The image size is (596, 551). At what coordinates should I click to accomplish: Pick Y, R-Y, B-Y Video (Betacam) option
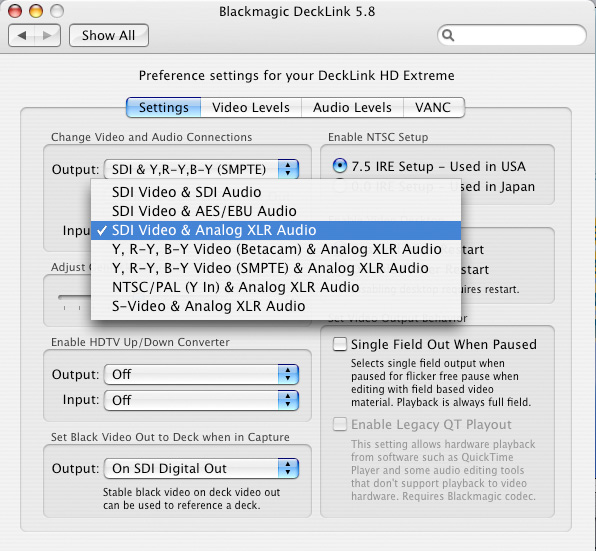click(x=276, y=249)
